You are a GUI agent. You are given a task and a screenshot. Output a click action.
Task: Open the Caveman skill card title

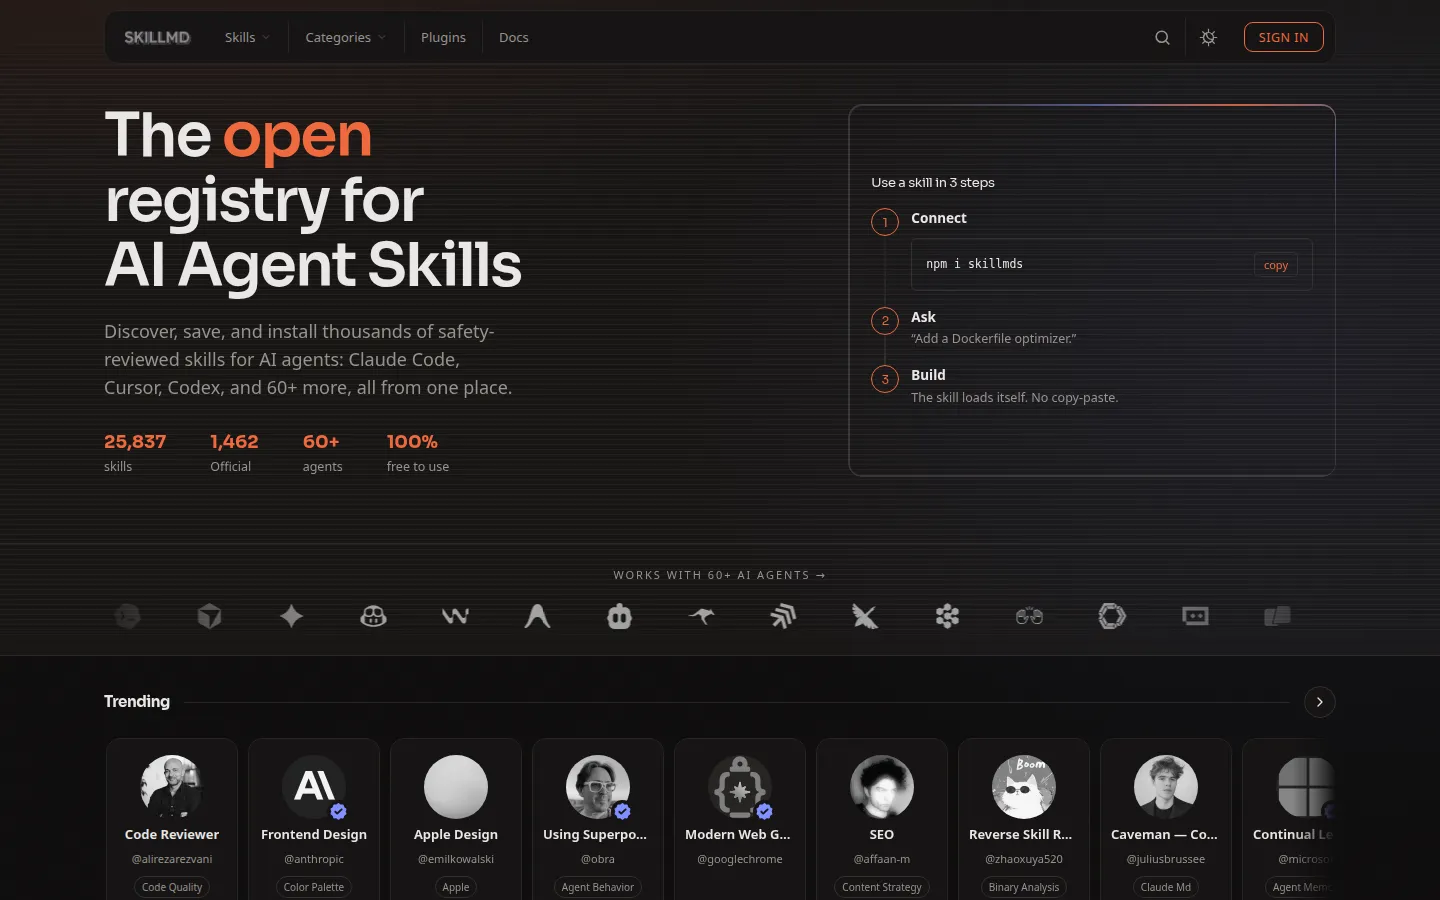1165,834
